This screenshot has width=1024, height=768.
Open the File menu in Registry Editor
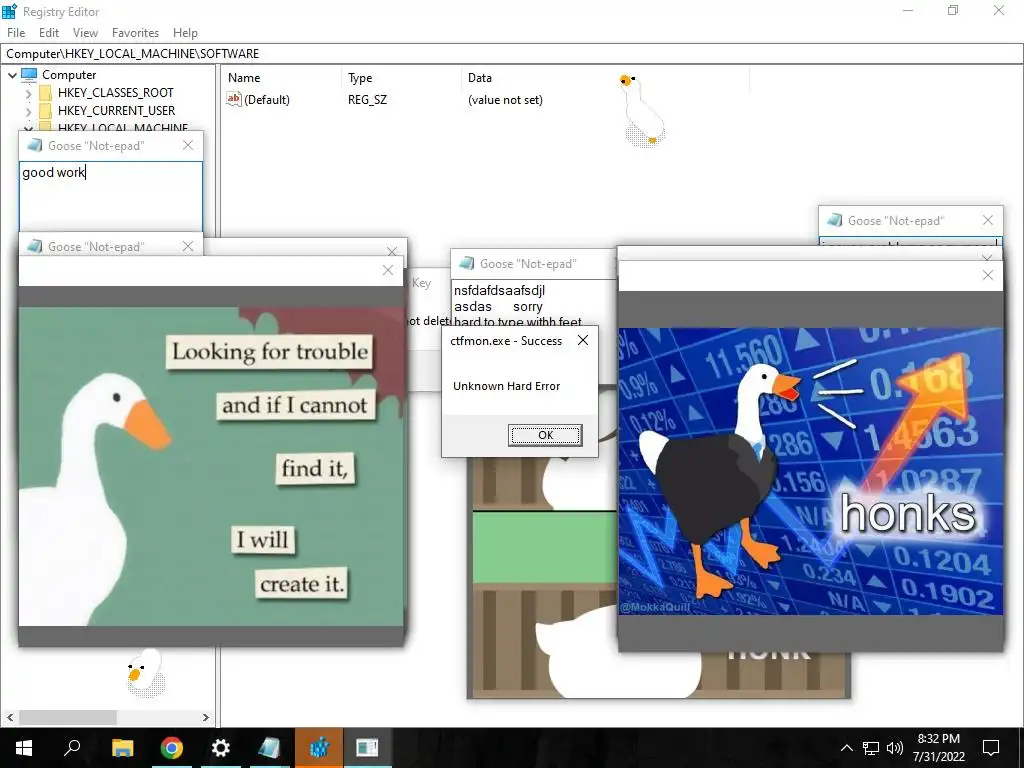tap(16, 33)
